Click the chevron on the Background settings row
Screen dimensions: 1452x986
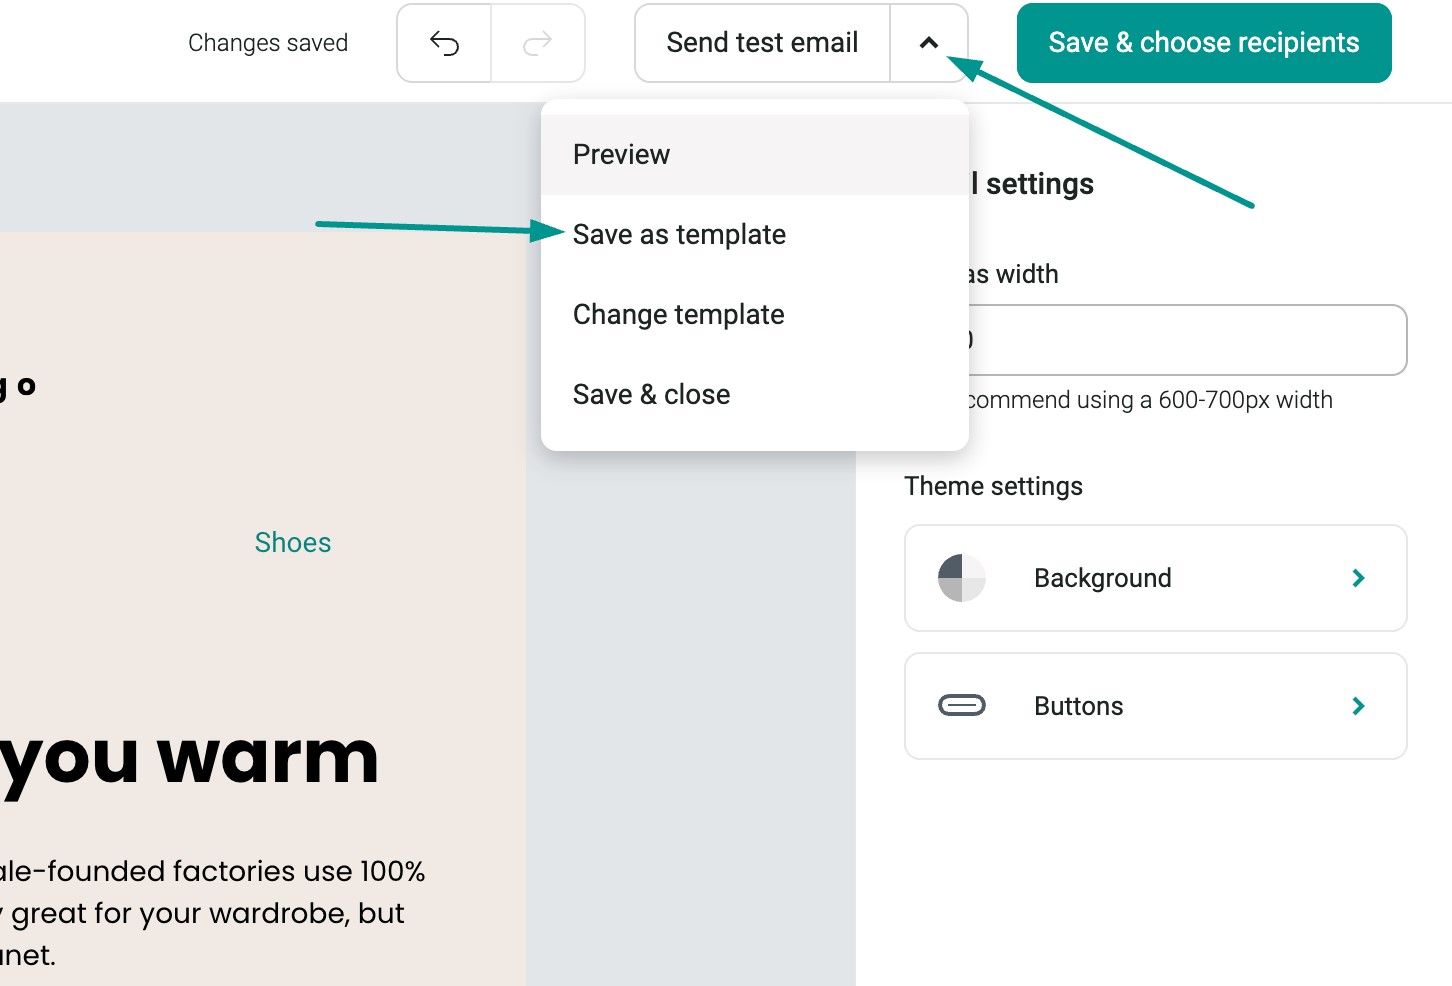click(1358, 578)
